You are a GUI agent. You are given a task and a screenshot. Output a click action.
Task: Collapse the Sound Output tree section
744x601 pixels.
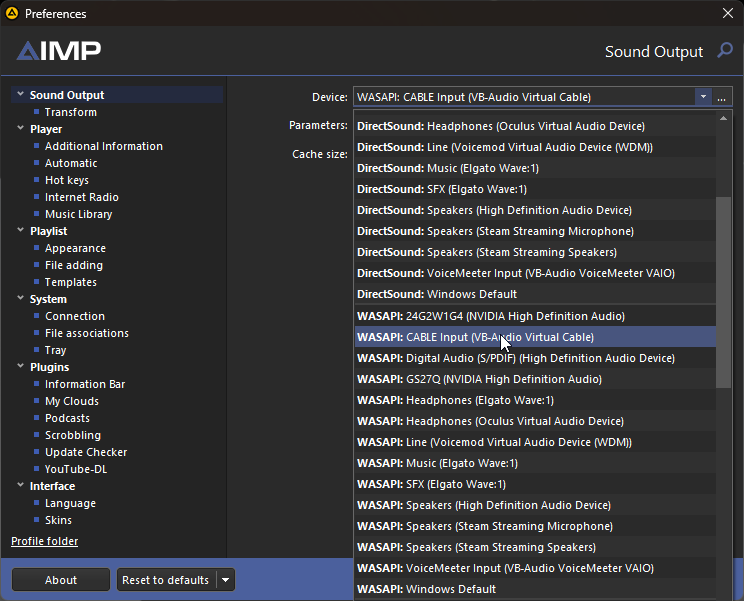coord(20,94)
